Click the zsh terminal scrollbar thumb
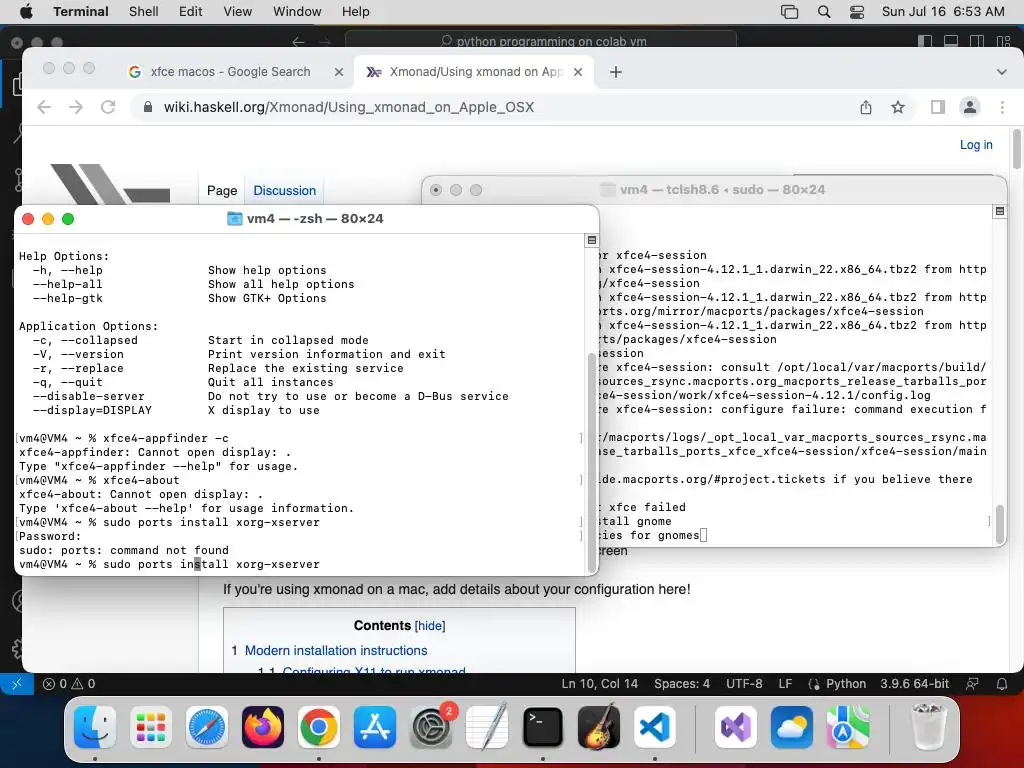 pos(592,462)
